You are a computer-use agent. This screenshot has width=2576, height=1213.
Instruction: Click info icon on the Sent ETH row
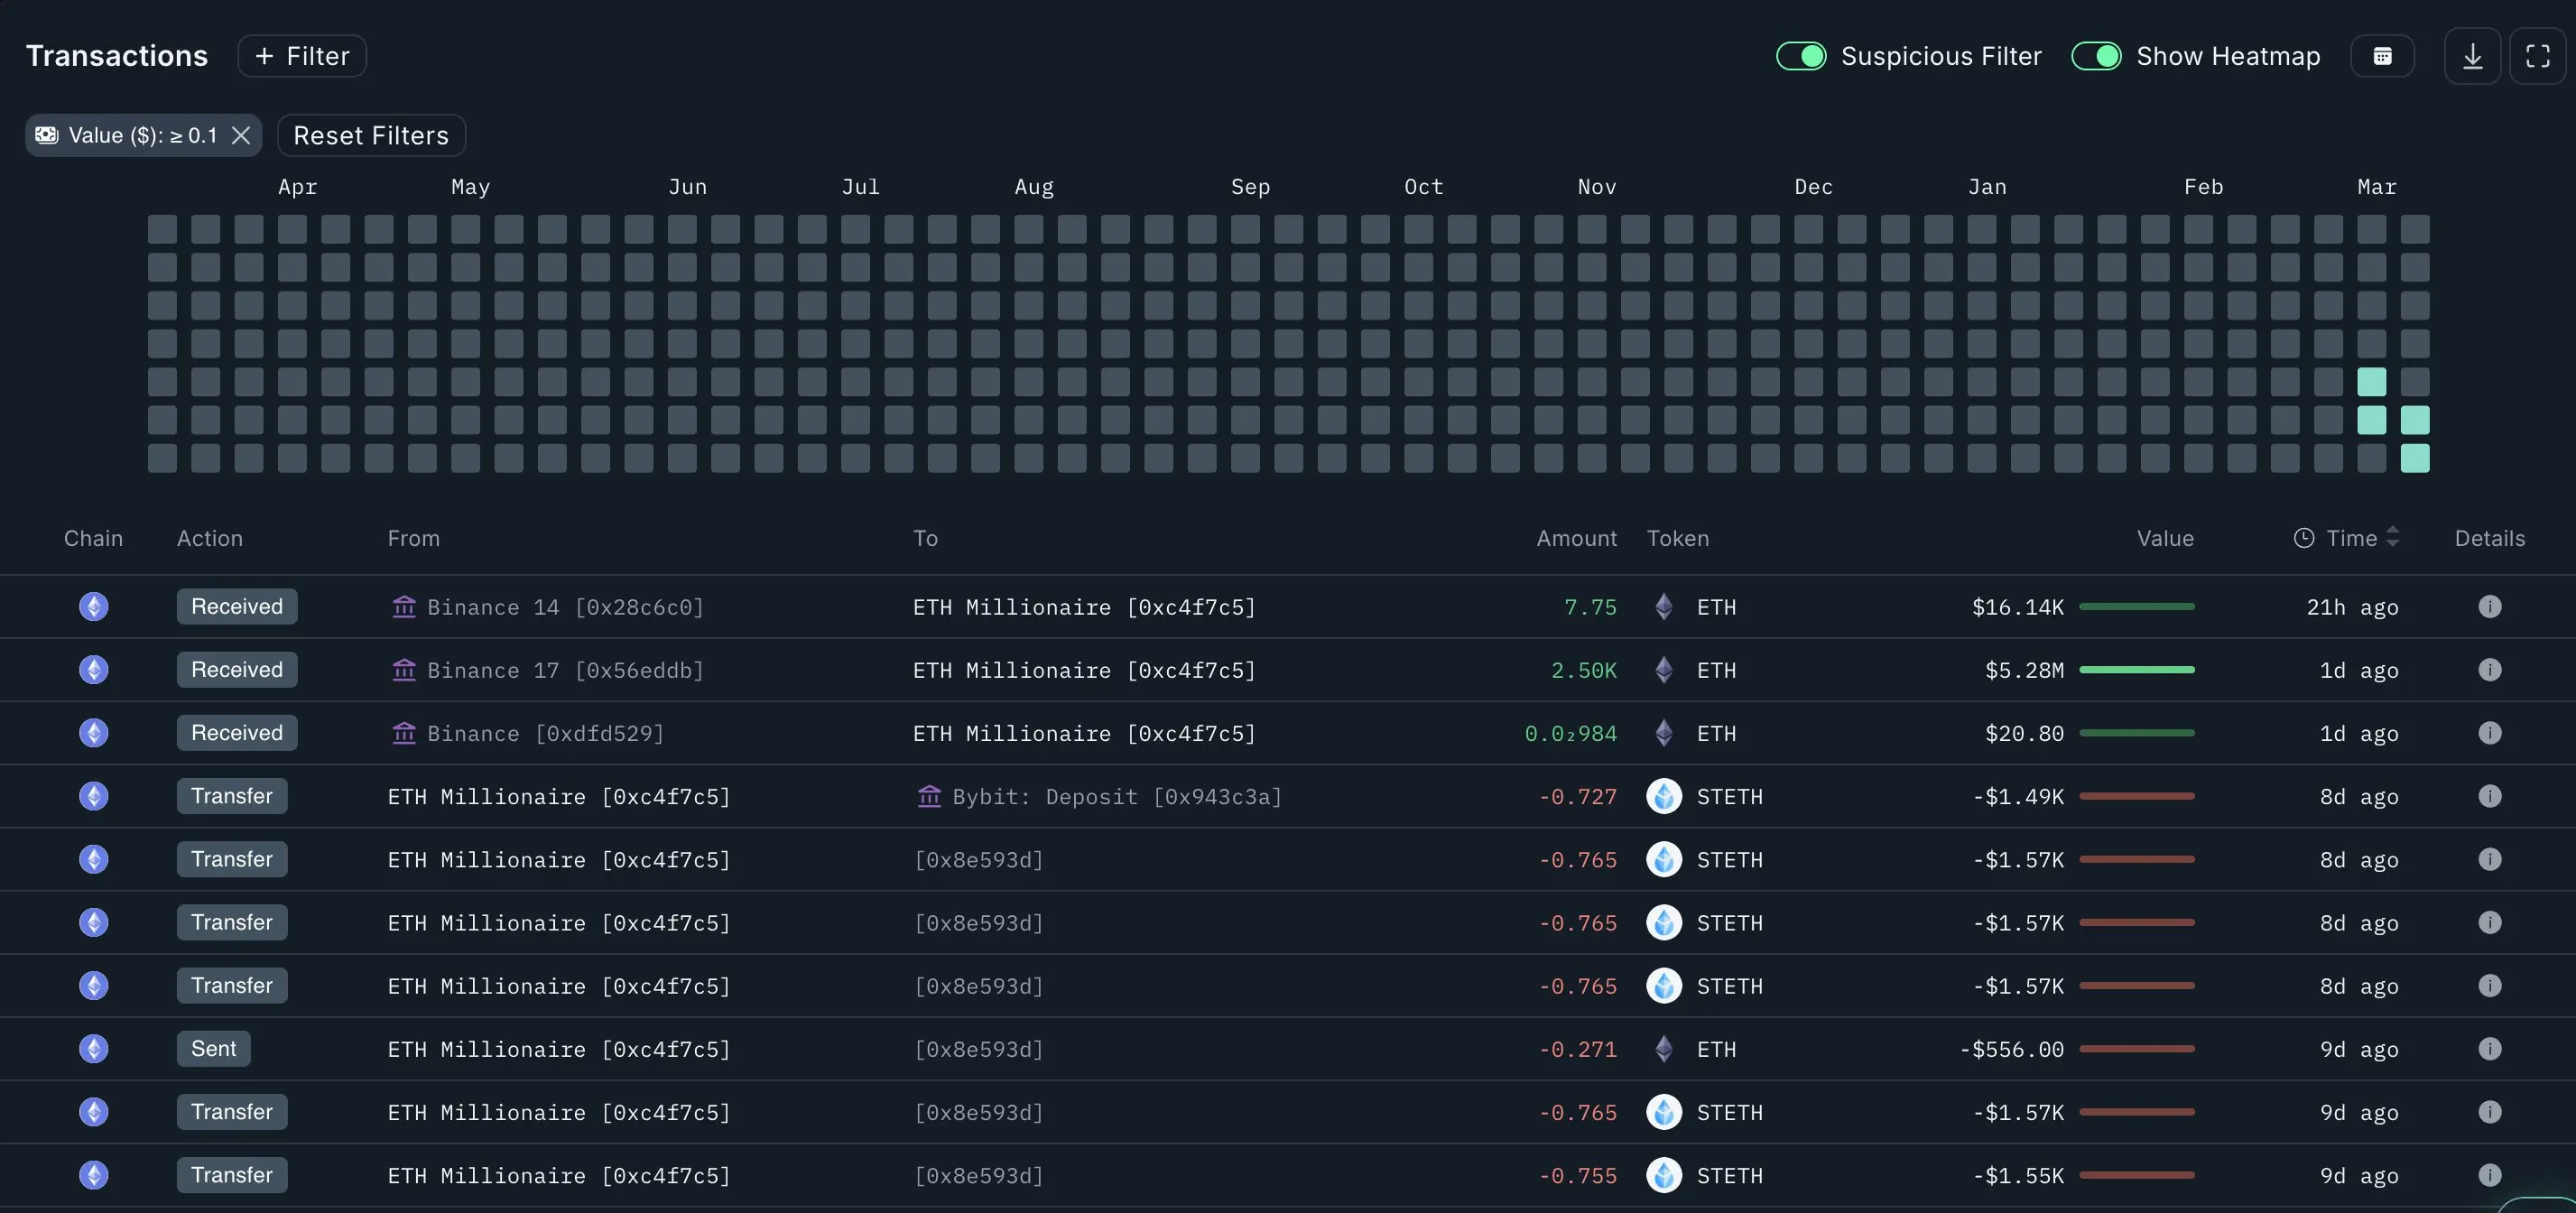click(2489, 1049)
